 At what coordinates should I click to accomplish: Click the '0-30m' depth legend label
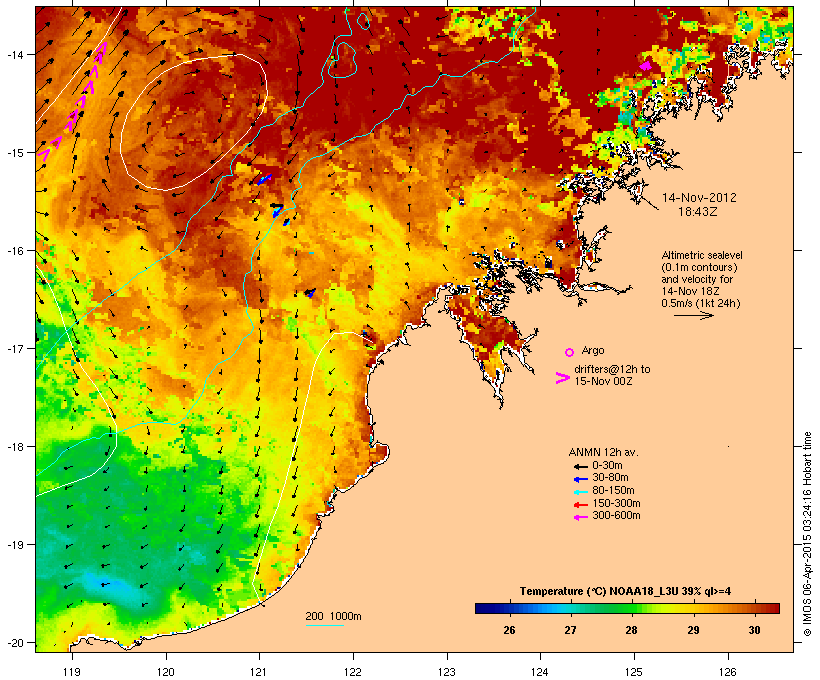607,466
